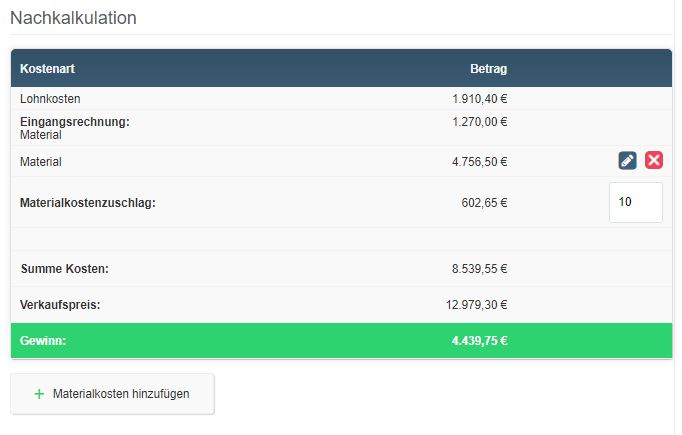Viewport: 682px width, 435px height.
Task: Select the Lohnkosten row label
Action: 50,99
